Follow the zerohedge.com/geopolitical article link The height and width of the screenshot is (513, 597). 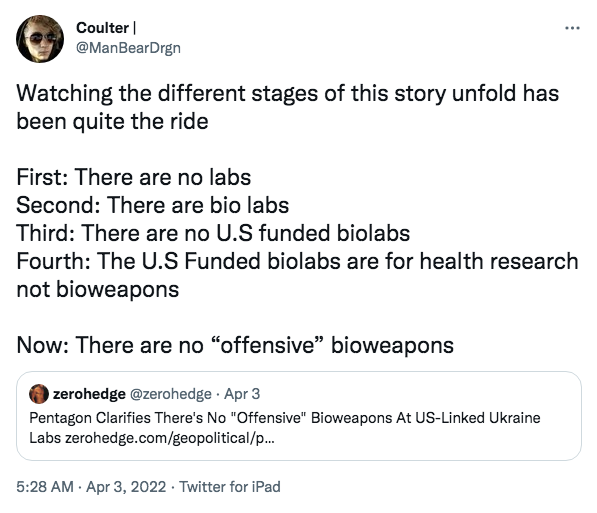170,438
